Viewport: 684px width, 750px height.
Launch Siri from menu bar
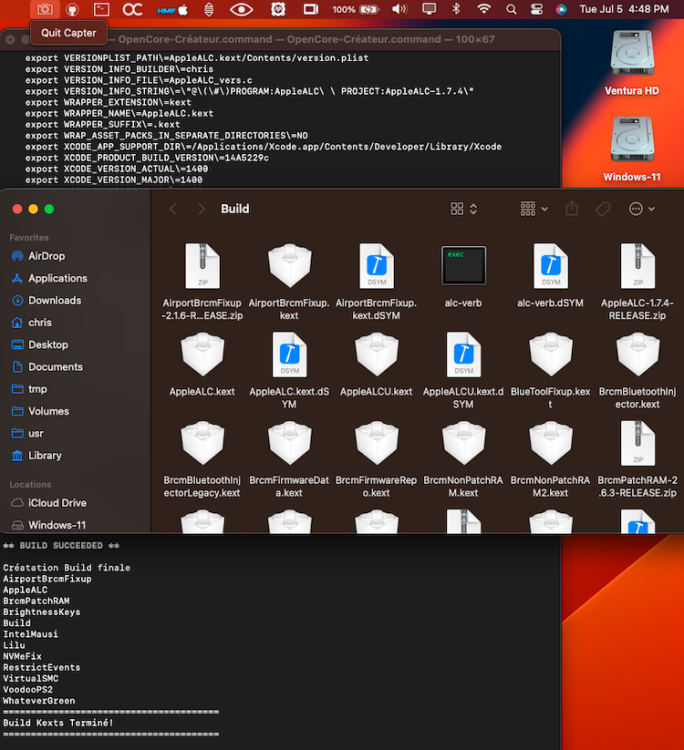(561, 9)
